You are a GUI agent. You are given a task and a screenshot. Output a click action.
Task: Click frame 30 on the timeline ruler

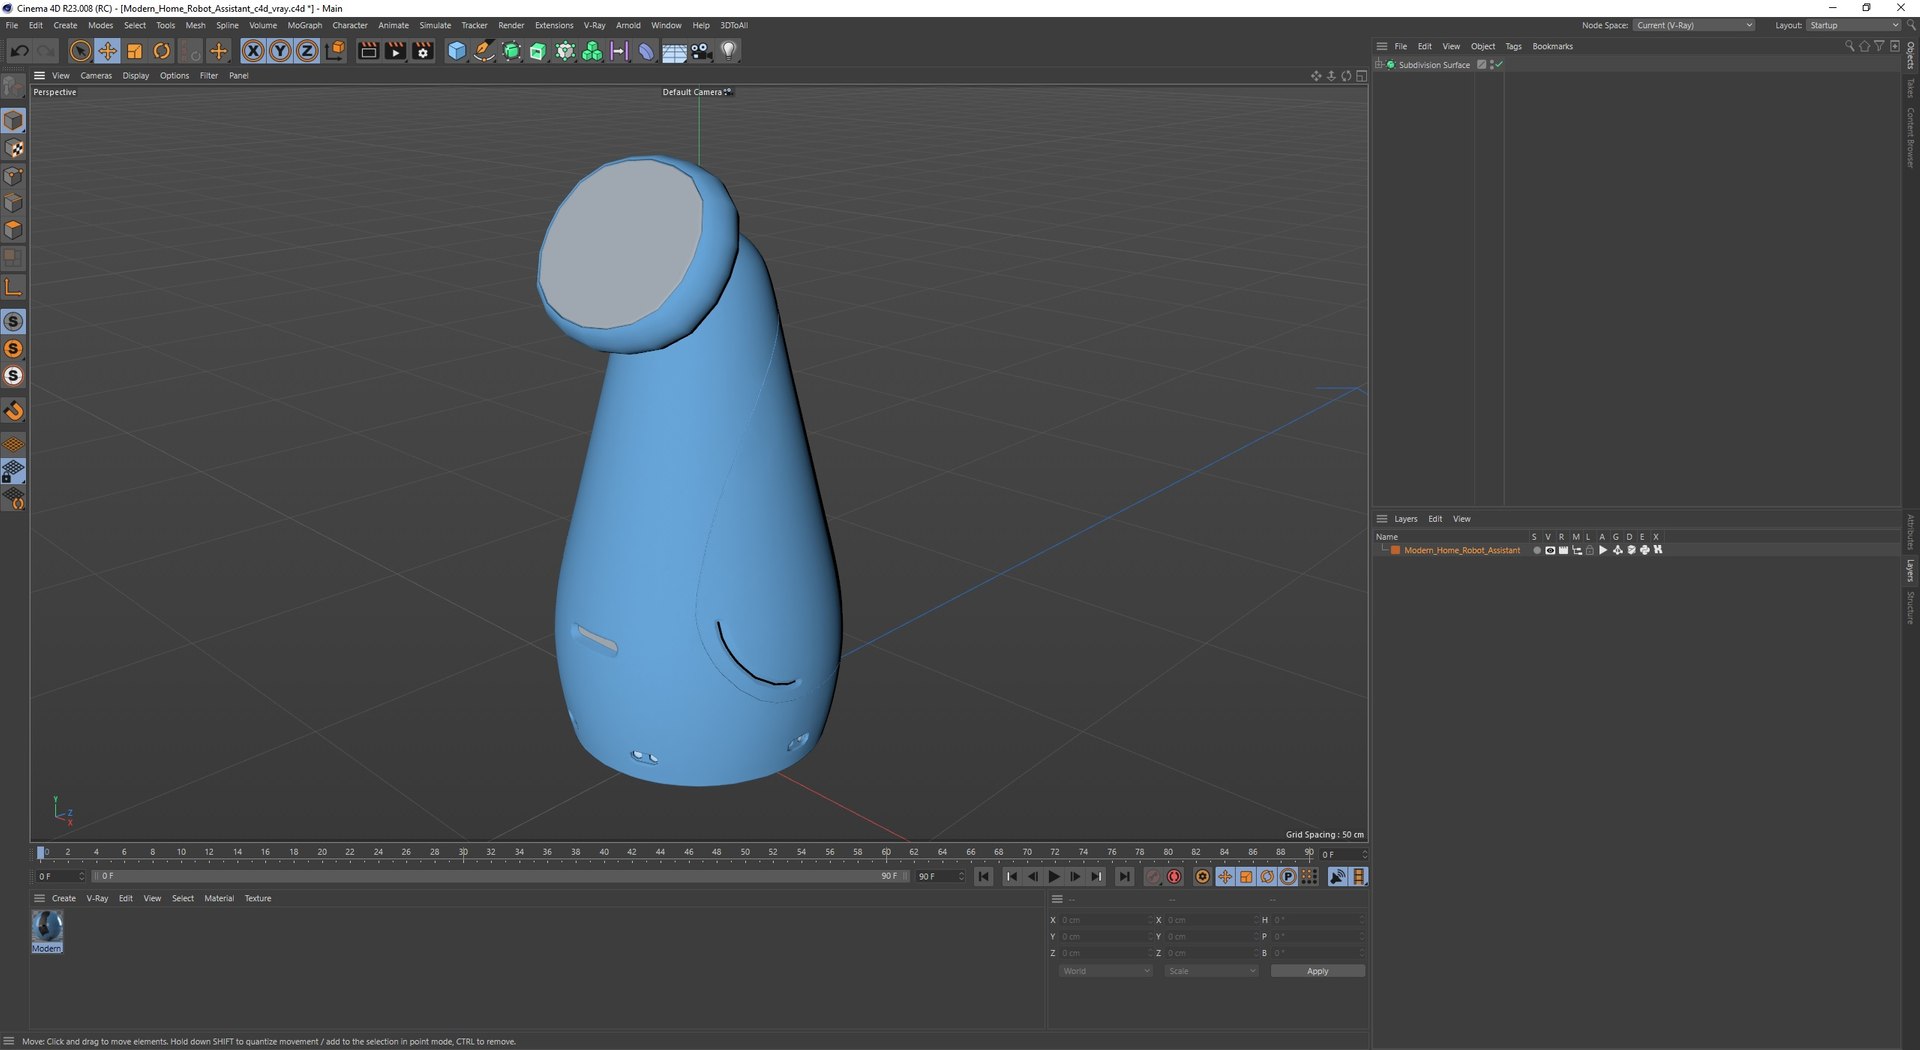click(463, 853)
